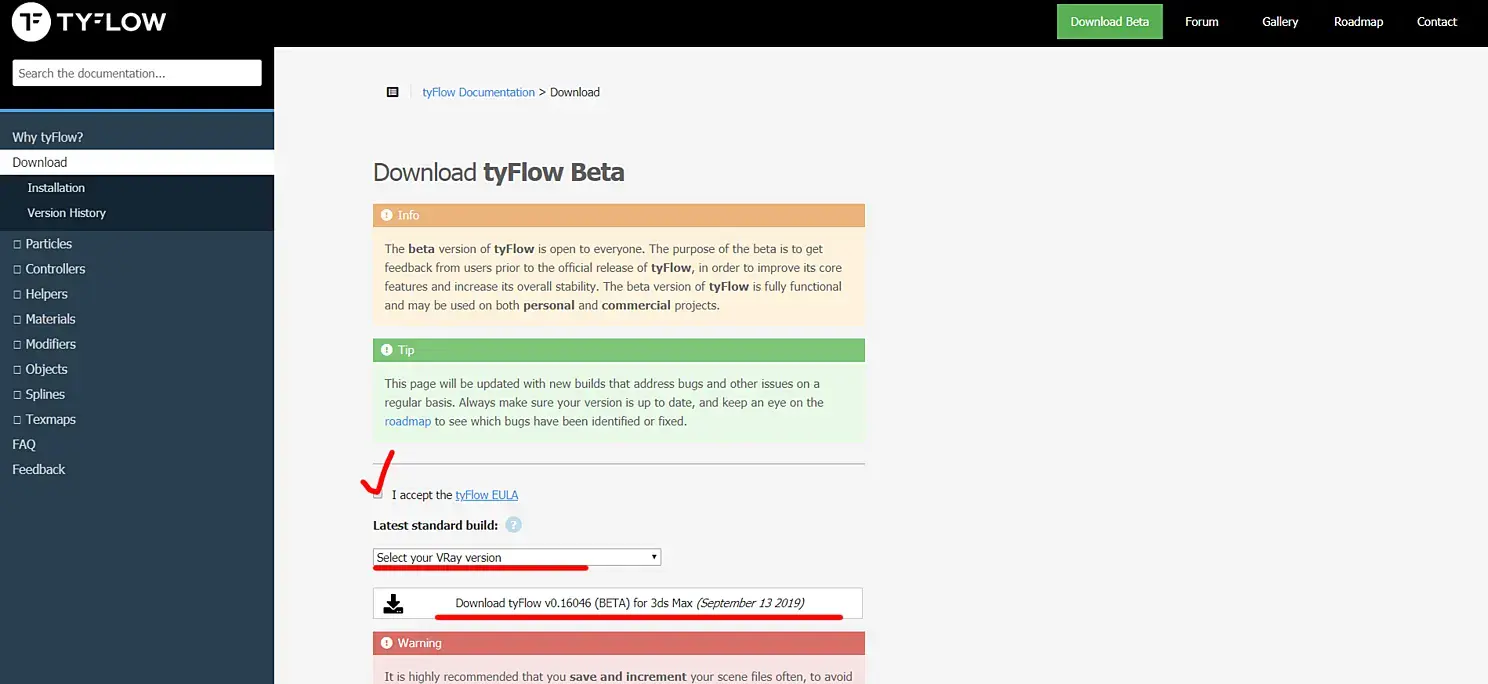Check the 'I accept the tyFlow EULA' checkbox

pos(377,494)
